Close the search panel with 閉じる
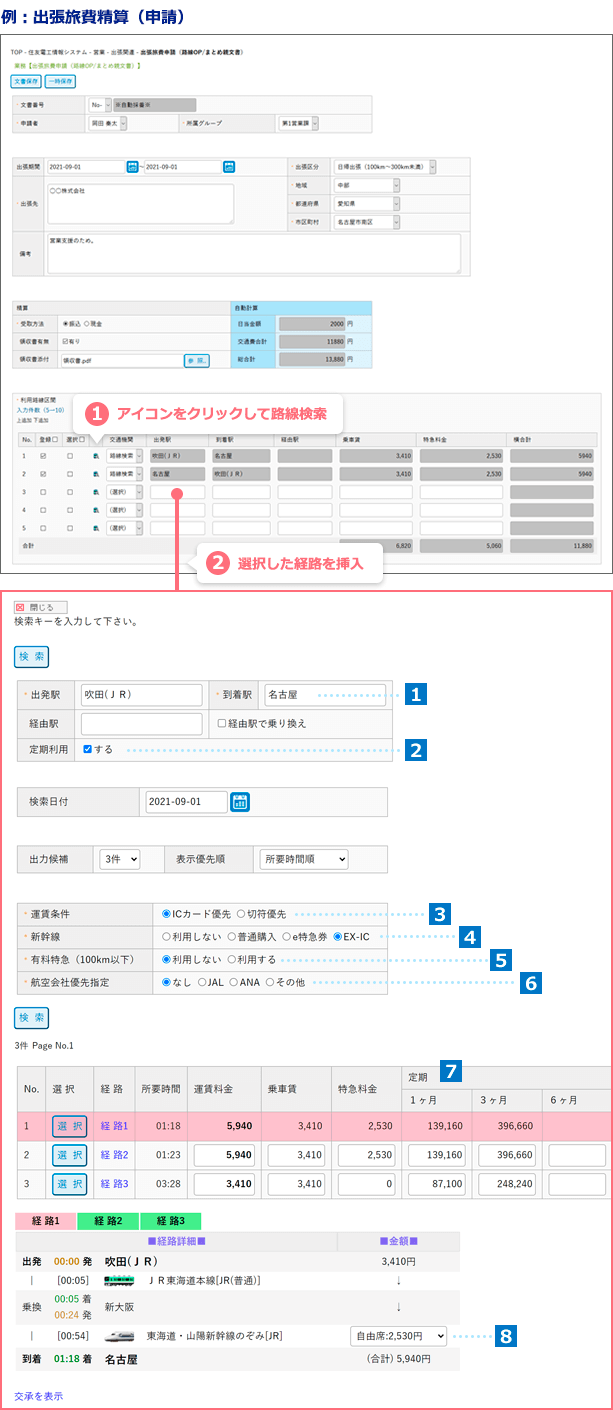 pos(41,607)
